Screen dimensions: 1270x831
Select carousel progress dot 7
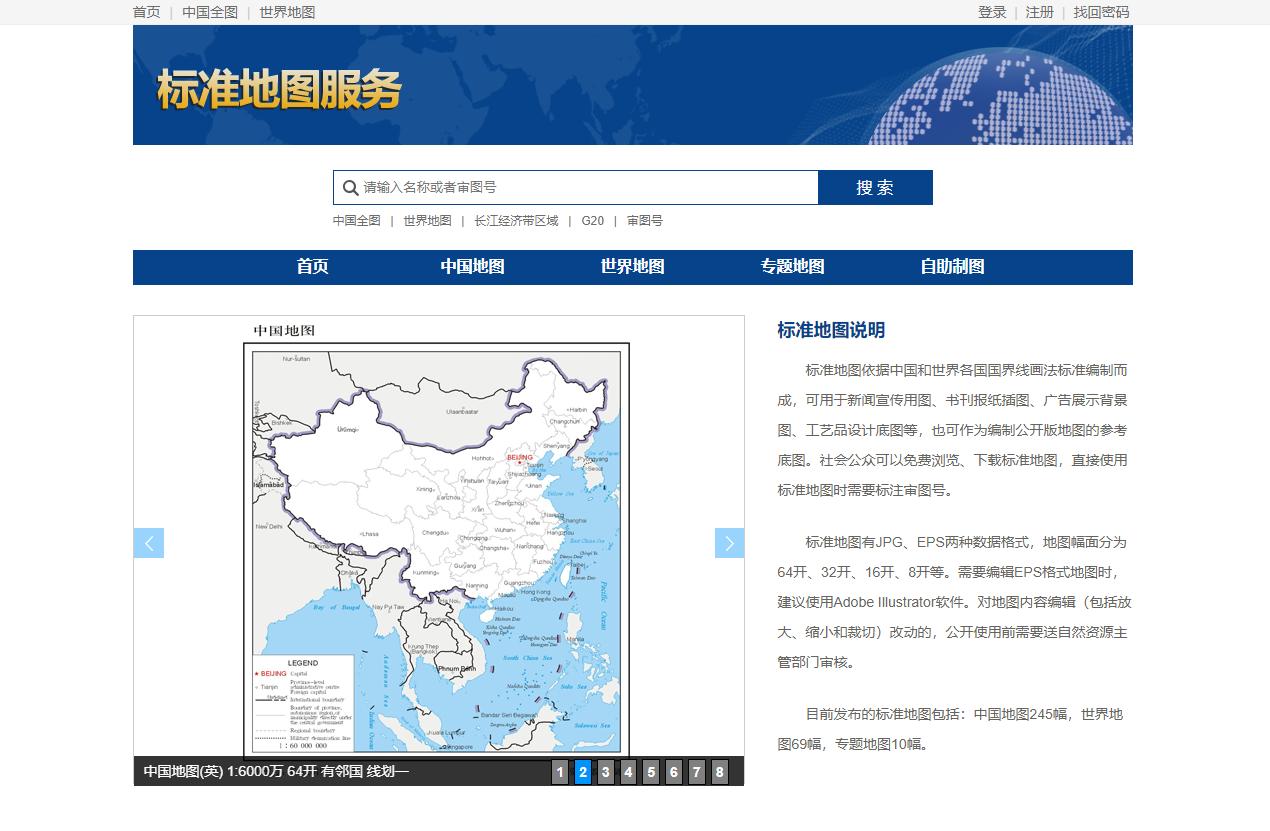pyautogui.click(x=697, y=772)
